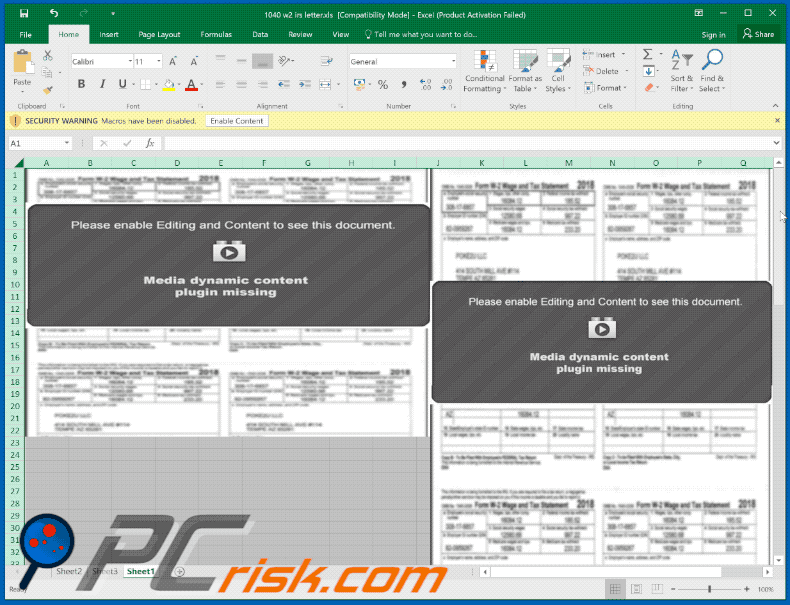Click the Cut scissors icon
790x605 pixels.
[47, 56]
